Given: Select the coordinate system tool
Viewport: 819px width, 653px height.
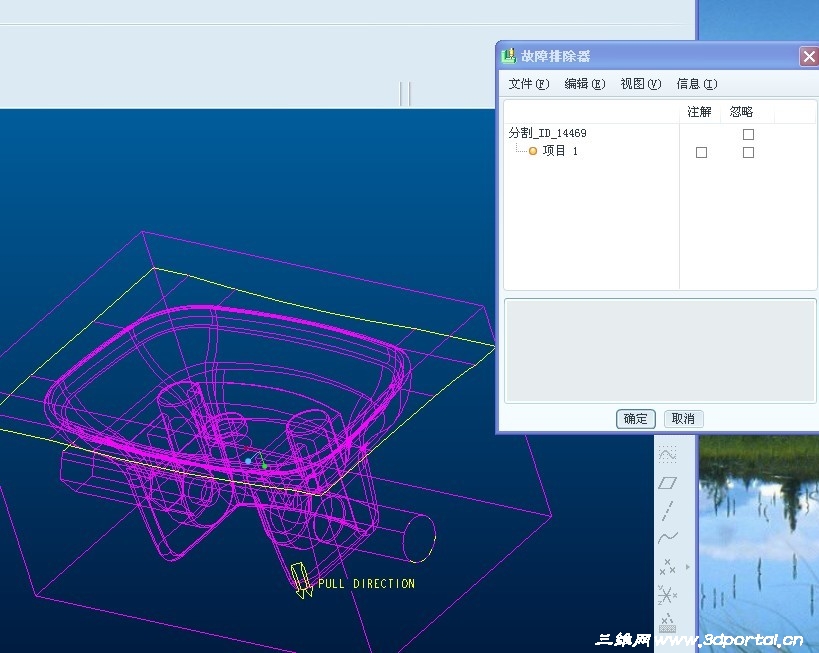Looking at the screenshot, I should click(668, 595).
